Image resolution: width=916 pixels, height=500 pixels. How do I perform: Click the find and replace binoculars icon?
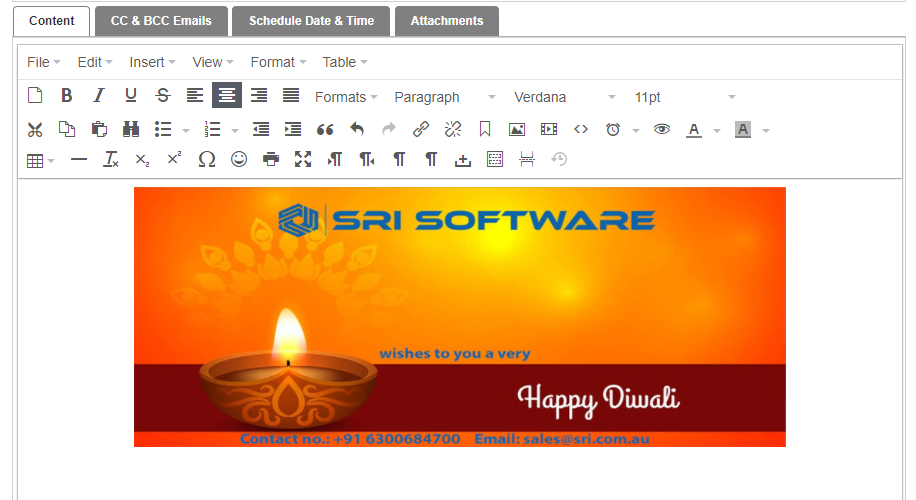coord(131,129)
